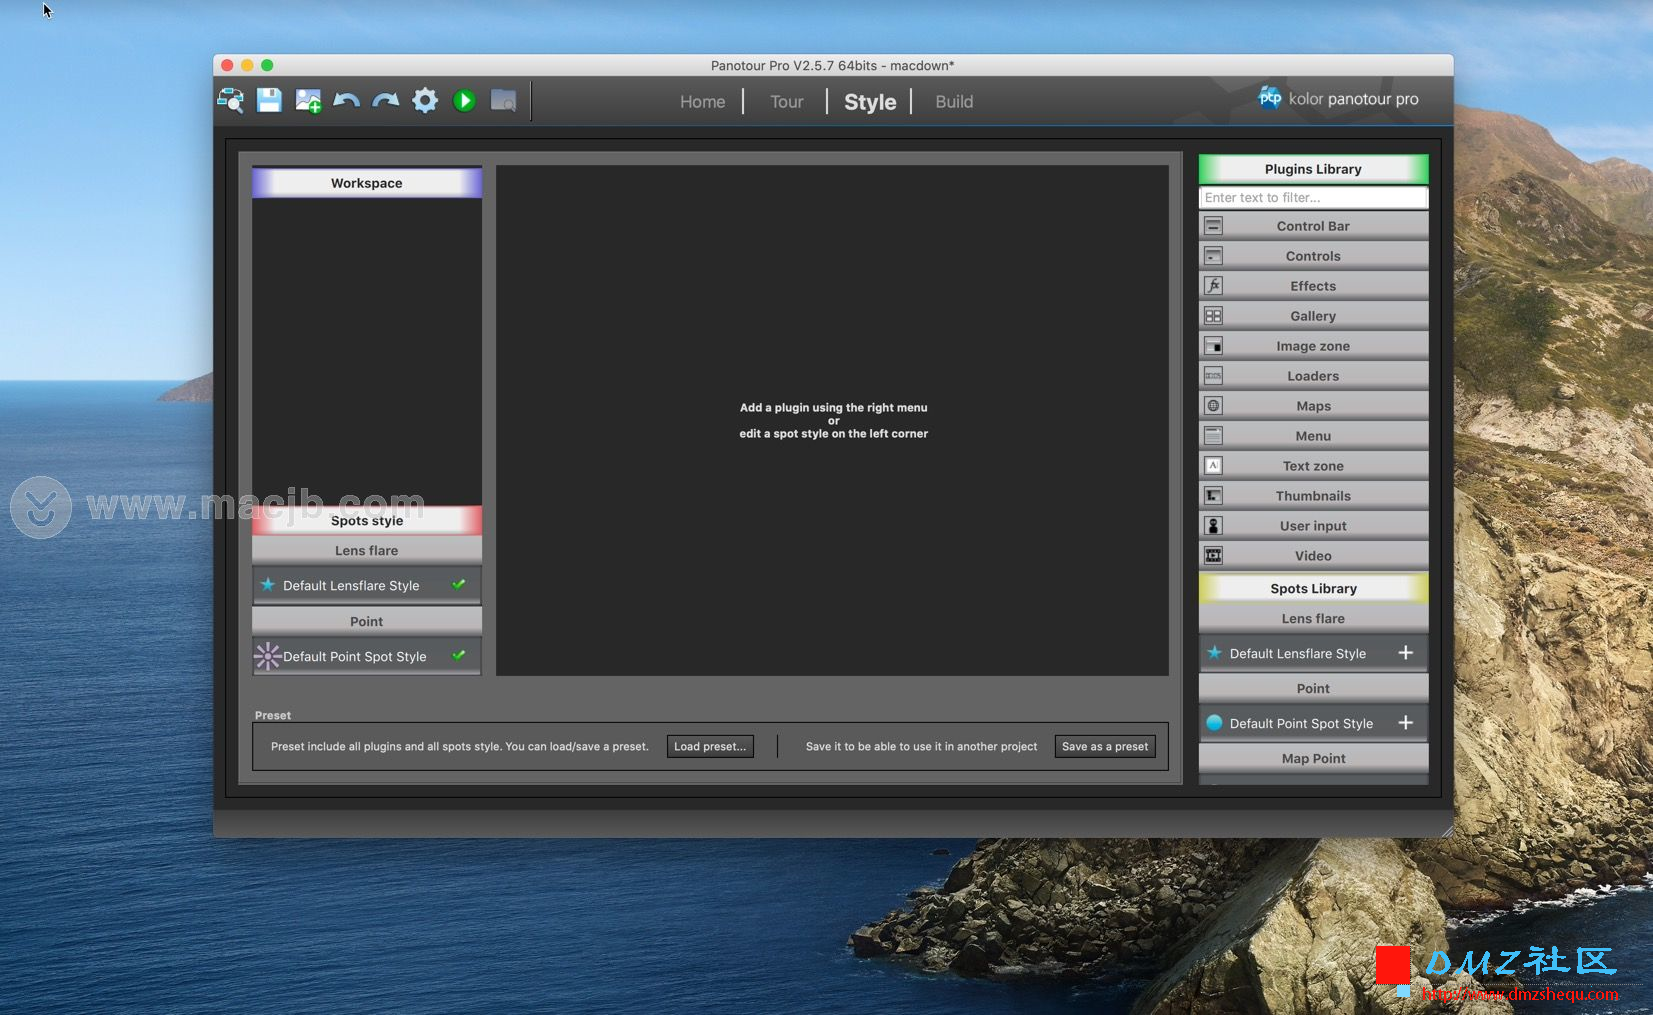Screen dimensions: 1653x1015
Task: Click the Effects fx icon
Action: point(1213,286)
